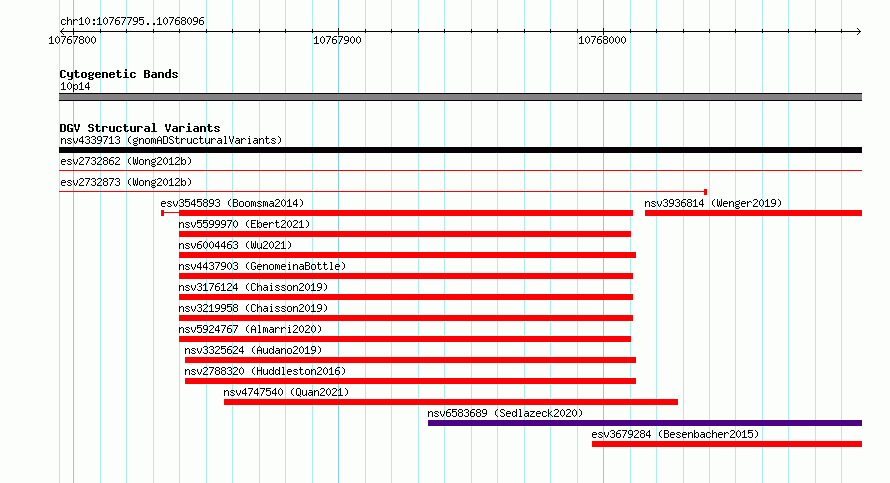Image resolution: width=890 pixels, height=483 pixels.
Task: Select the purple nsv6583689 variant bar
Action: pos(645,423)
